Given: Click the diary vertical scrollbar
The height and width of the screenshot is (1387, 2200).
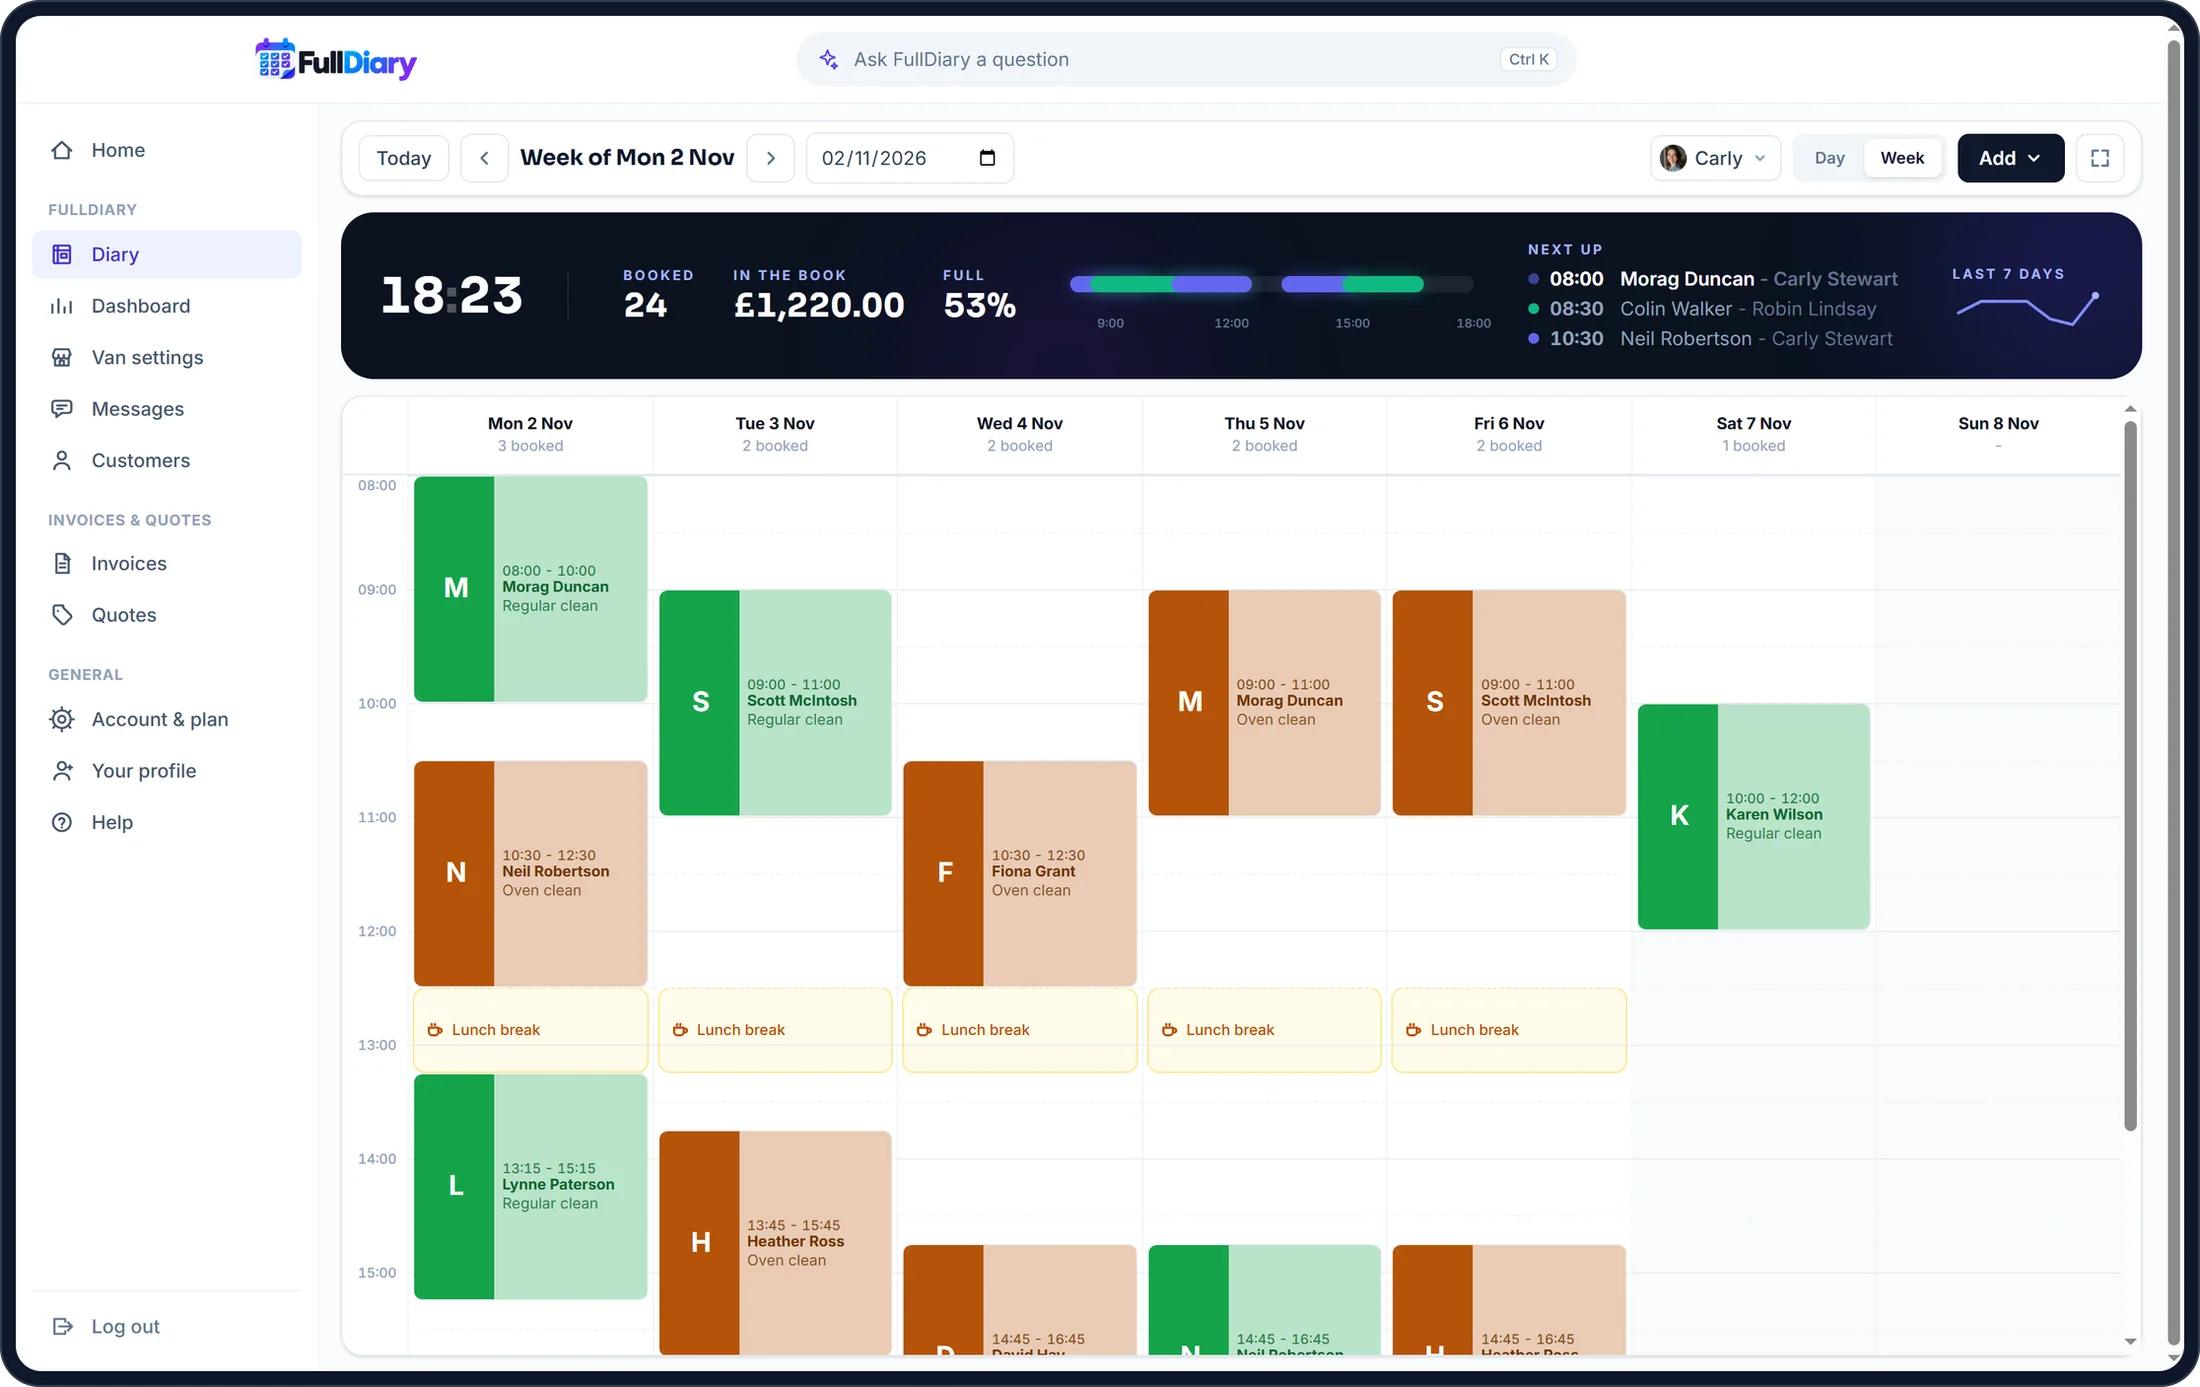Looking at the screenshot, I should (2130, 775).
